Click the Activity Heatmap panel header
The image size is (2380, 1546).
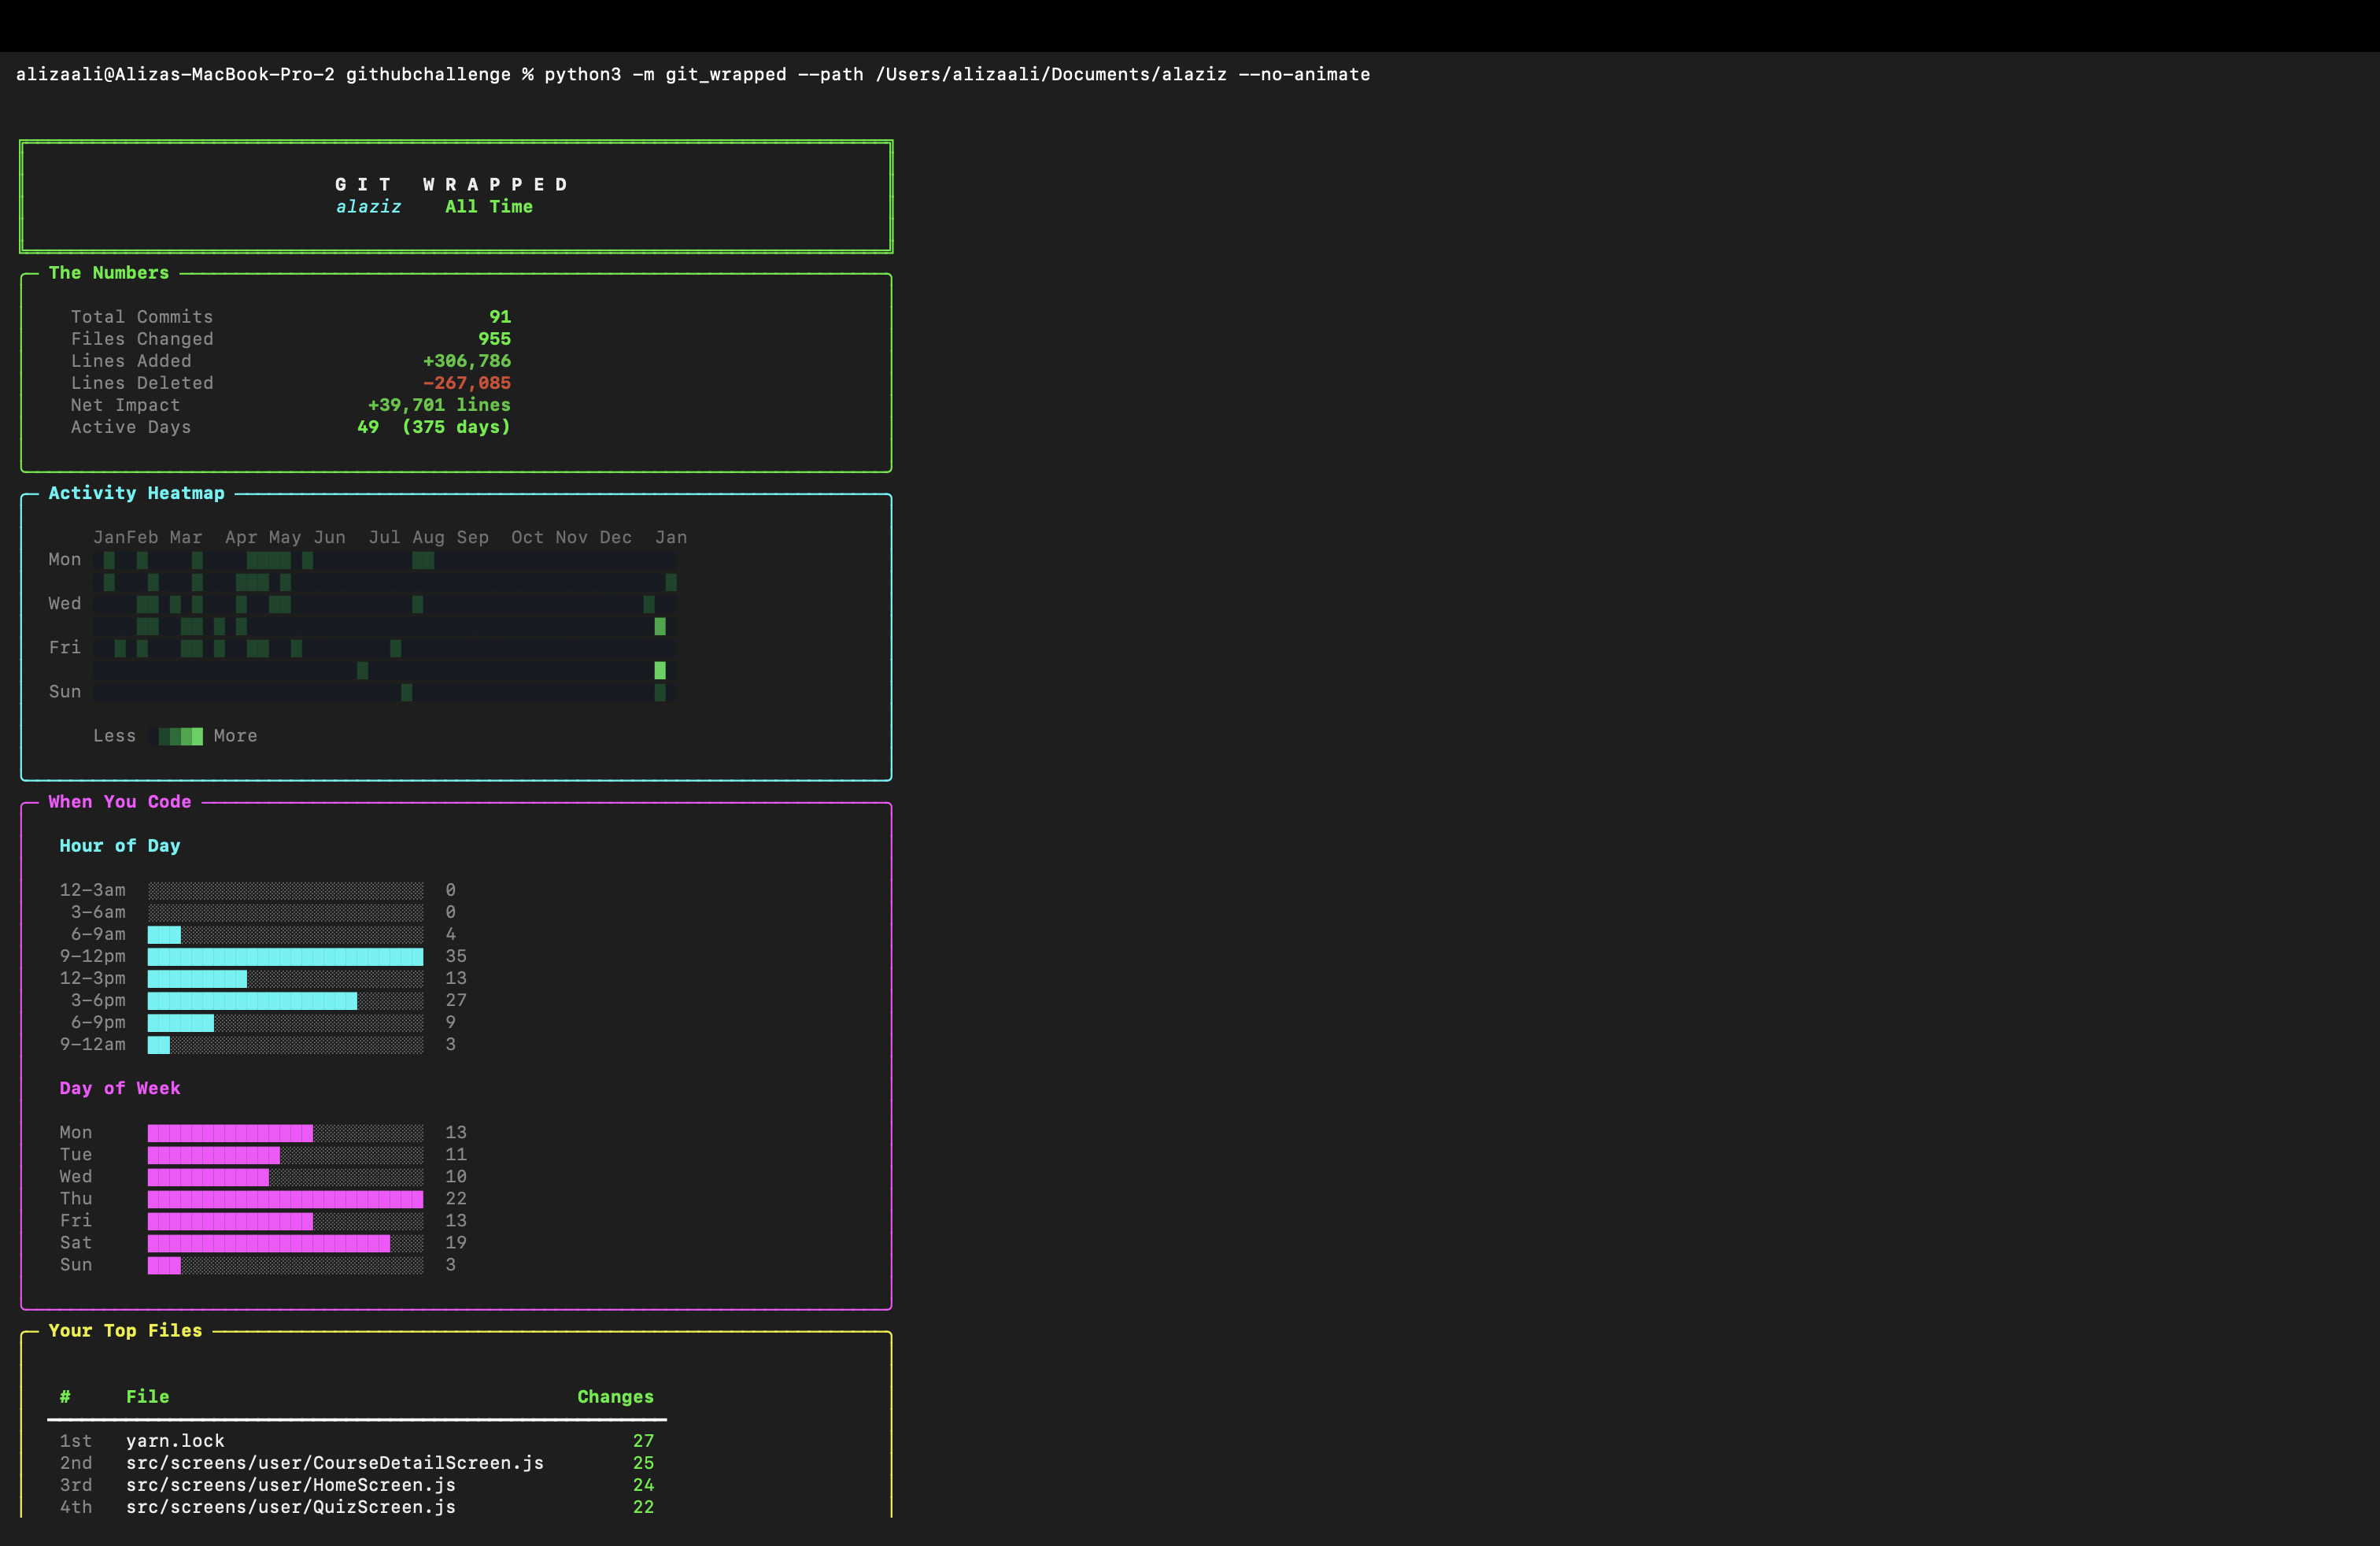[x=136, y=492]
